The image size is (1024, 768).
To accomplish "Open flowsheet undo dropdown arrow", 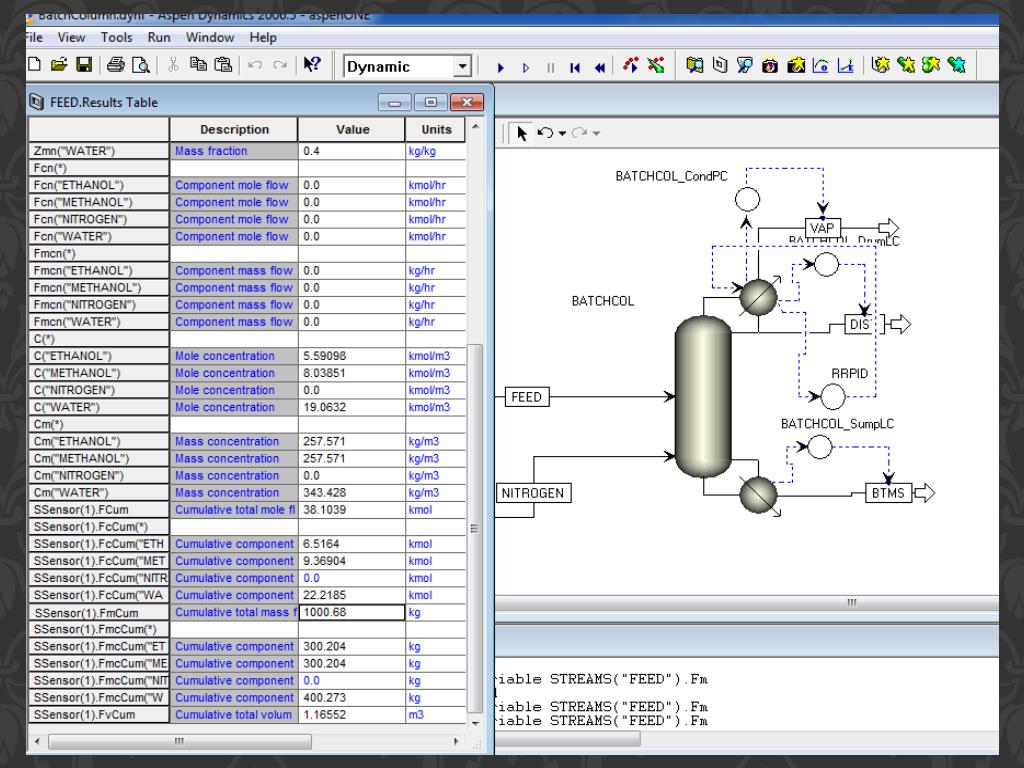I will [x=562, y=134].
